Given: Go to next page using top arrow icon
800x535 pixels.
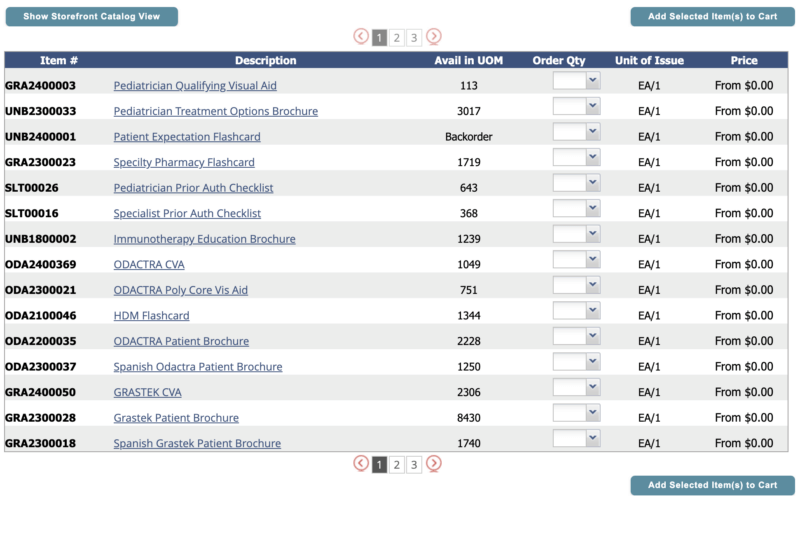Looking at the screenshot, I should pos(434,36).
